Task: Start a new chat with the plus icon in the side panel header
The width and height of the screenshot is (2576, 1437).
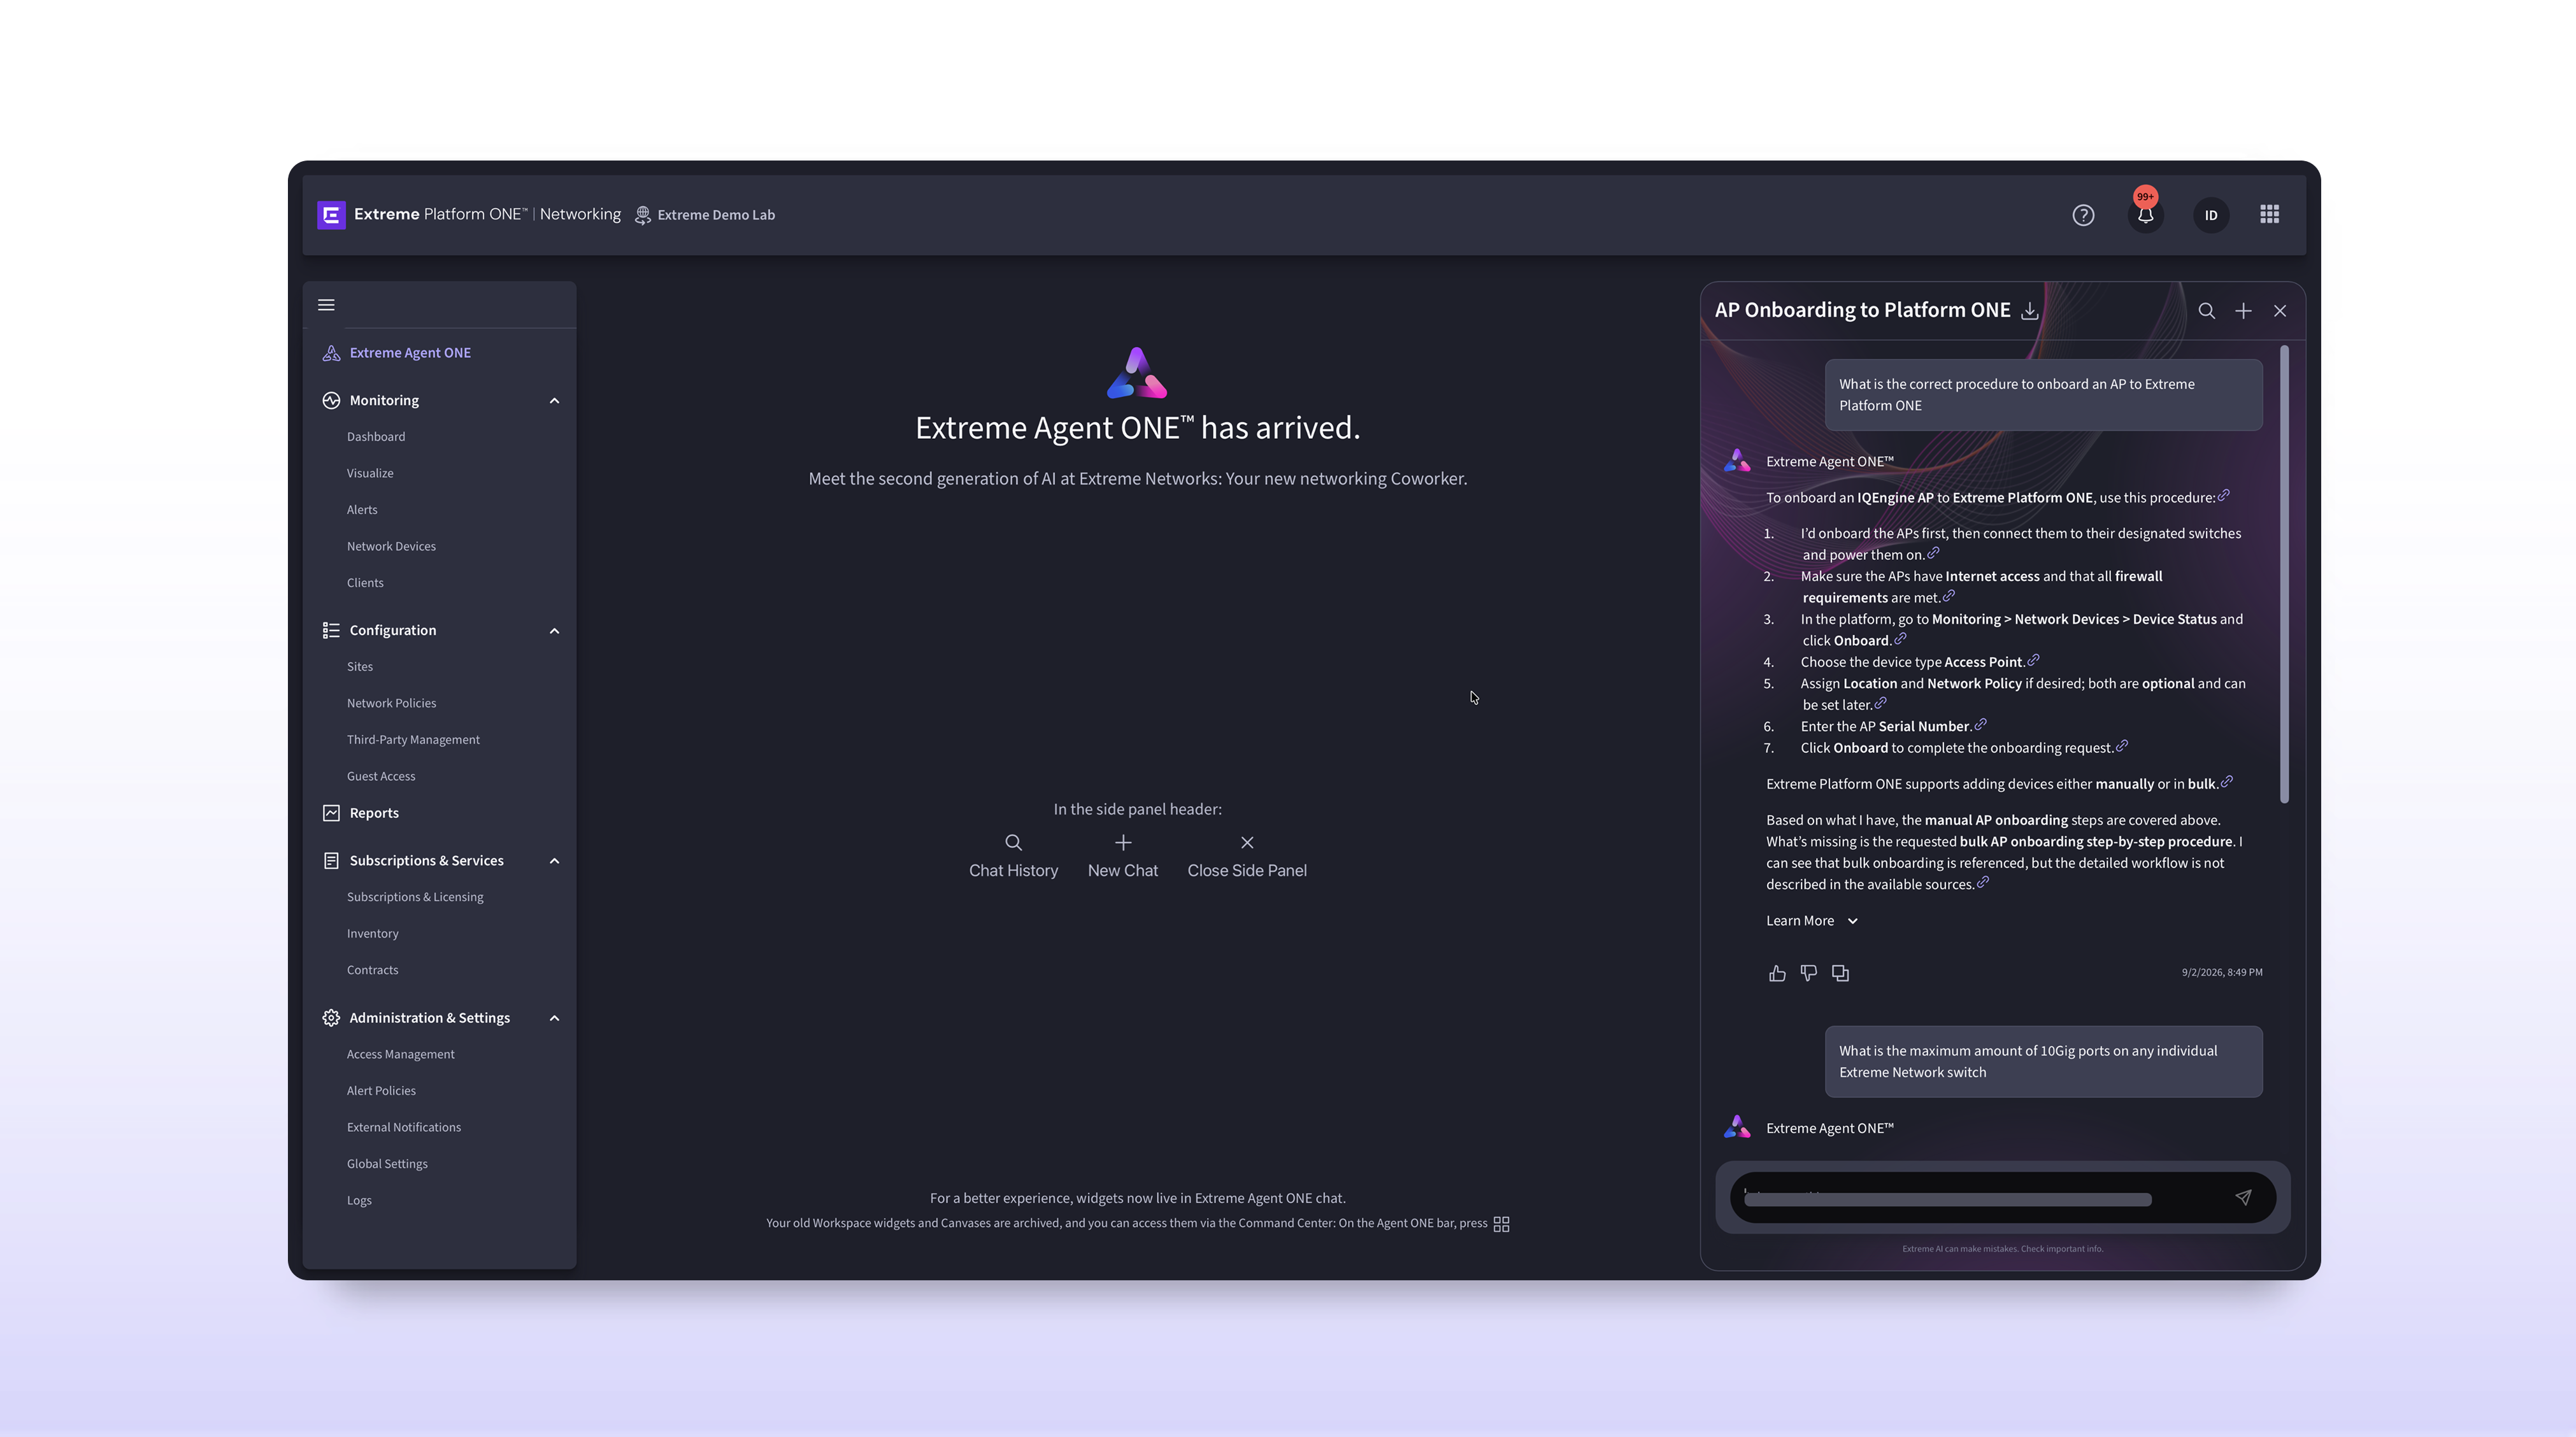Action: click(2243, 311)
